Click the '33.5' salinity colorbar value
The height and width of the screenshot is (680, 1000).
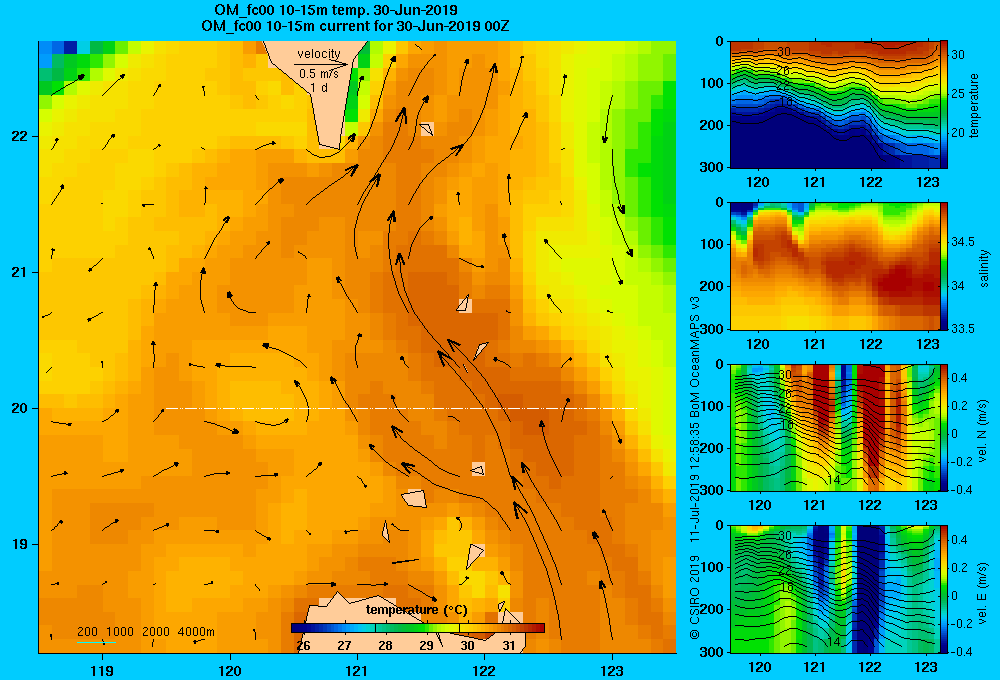[963, 329]
